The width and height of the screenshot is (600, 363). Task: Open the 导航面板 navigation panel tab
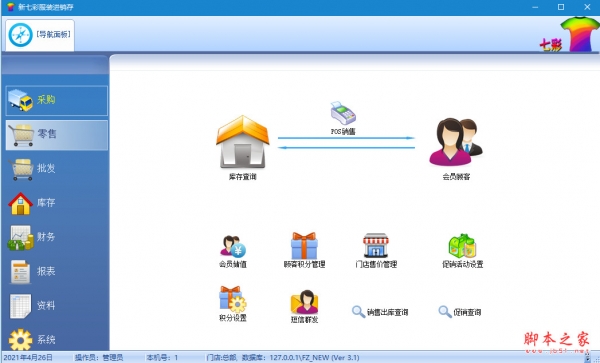click(40, 35)
